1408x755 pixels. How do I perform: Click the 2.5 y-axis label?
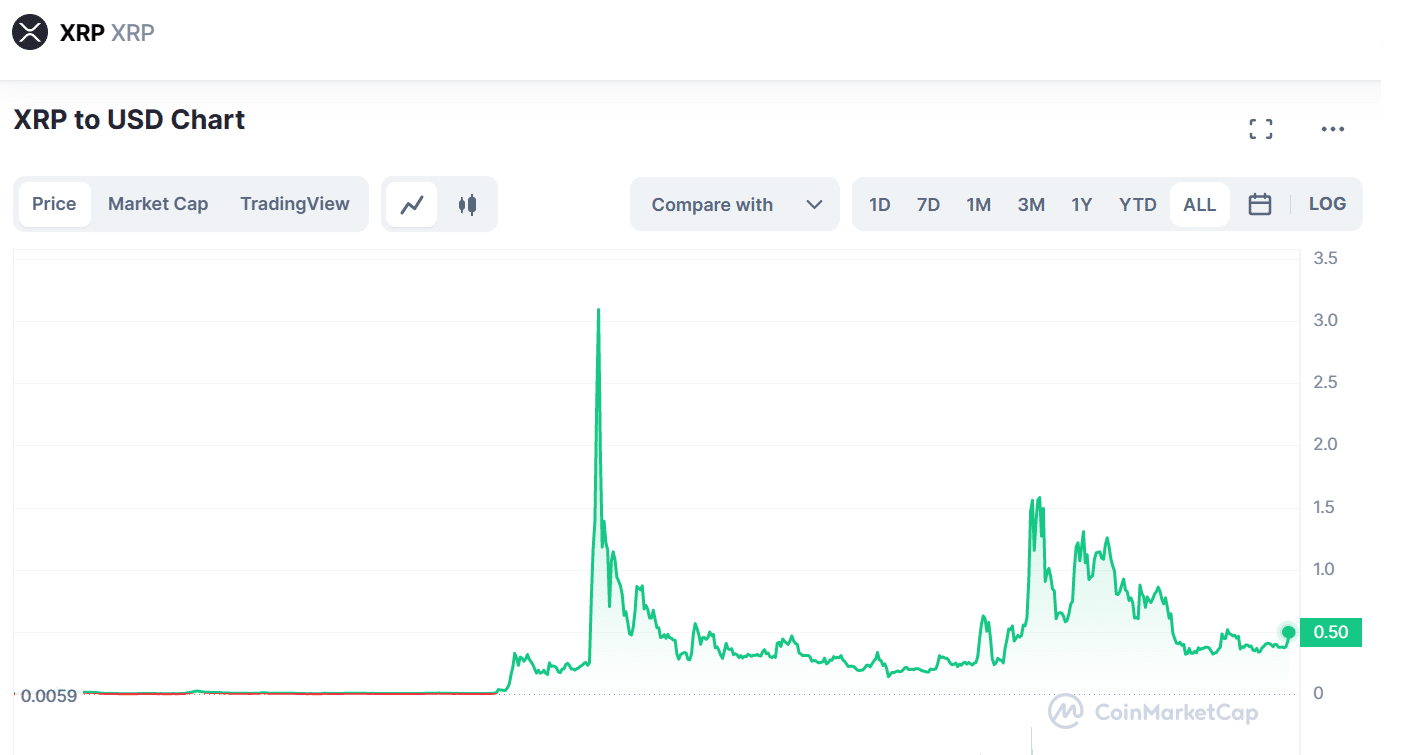click(x=1326, y=383)
